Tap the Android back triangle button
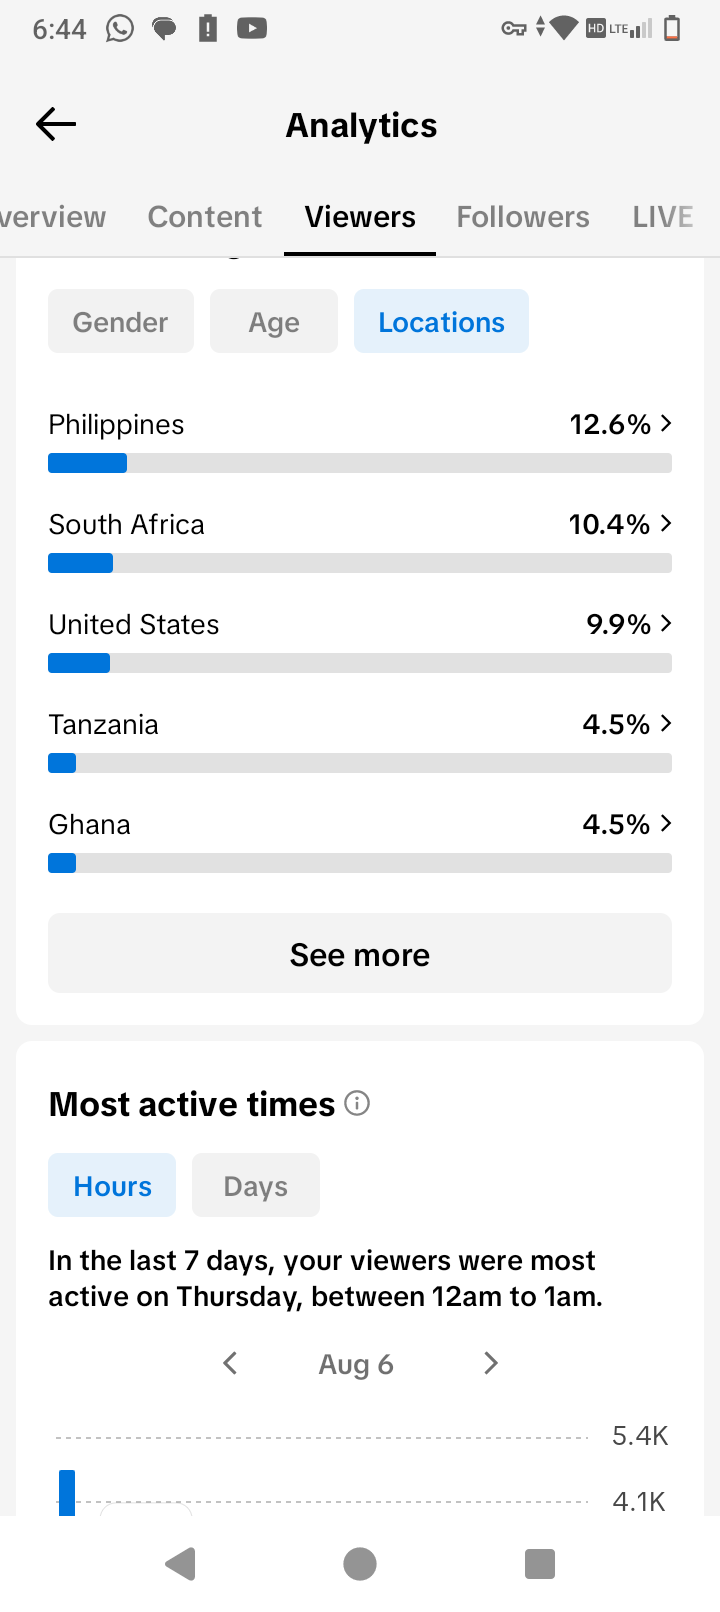Image resolution: width=720 pixels, height=1612 pixels. click(181, 1564)
